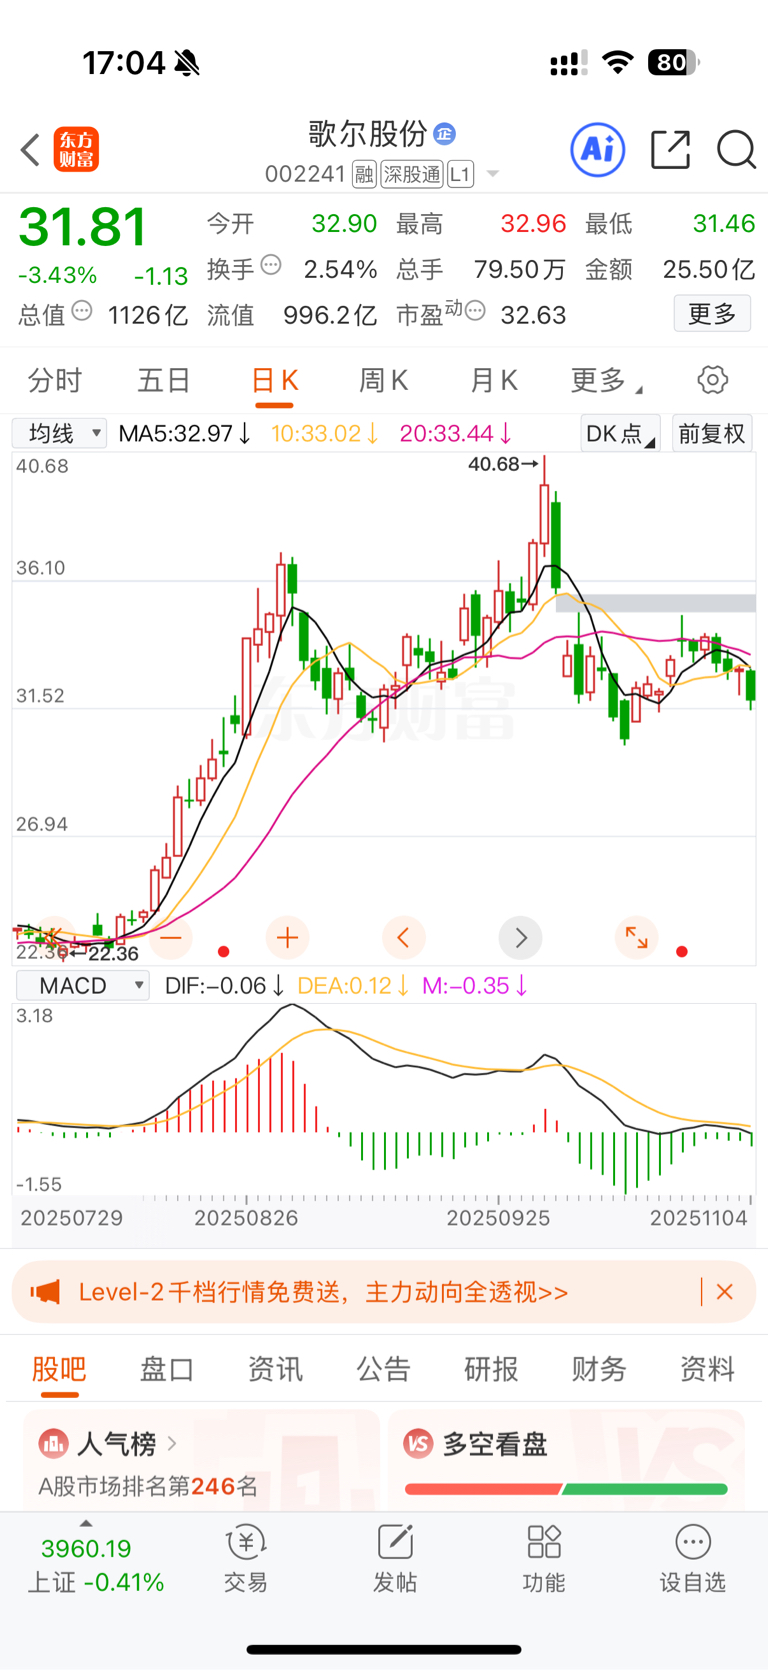The width and height of the screenshot is (768, 1670).
Task: Tap the DIF:-0.06 value label
Action: pyautogui.click(x=225, y=985)
